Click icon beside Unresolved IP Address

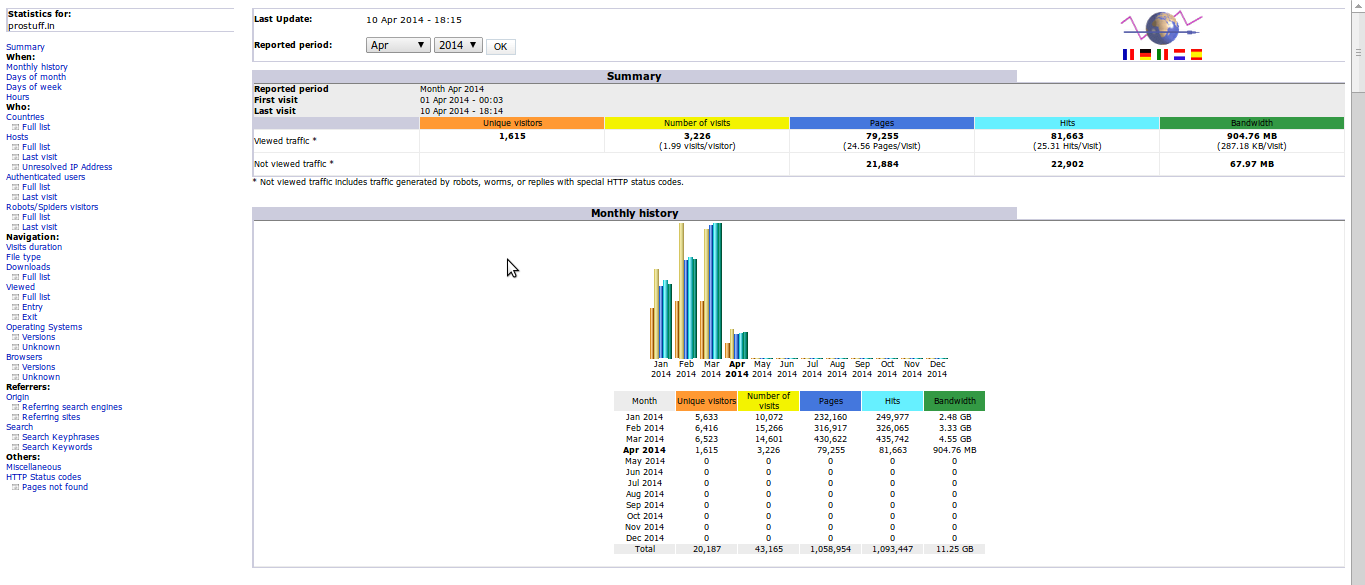(16, 167)
